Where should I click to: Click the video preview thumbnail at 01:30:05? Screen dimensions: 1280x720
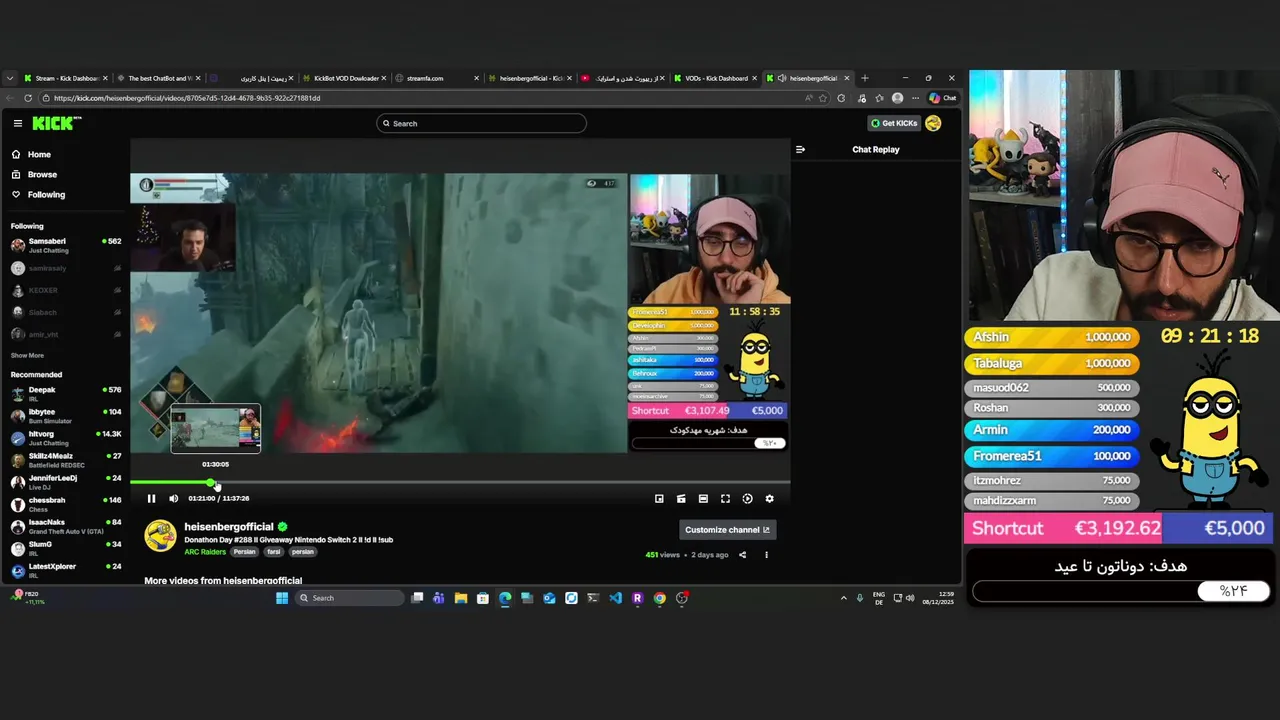[215, 429]
